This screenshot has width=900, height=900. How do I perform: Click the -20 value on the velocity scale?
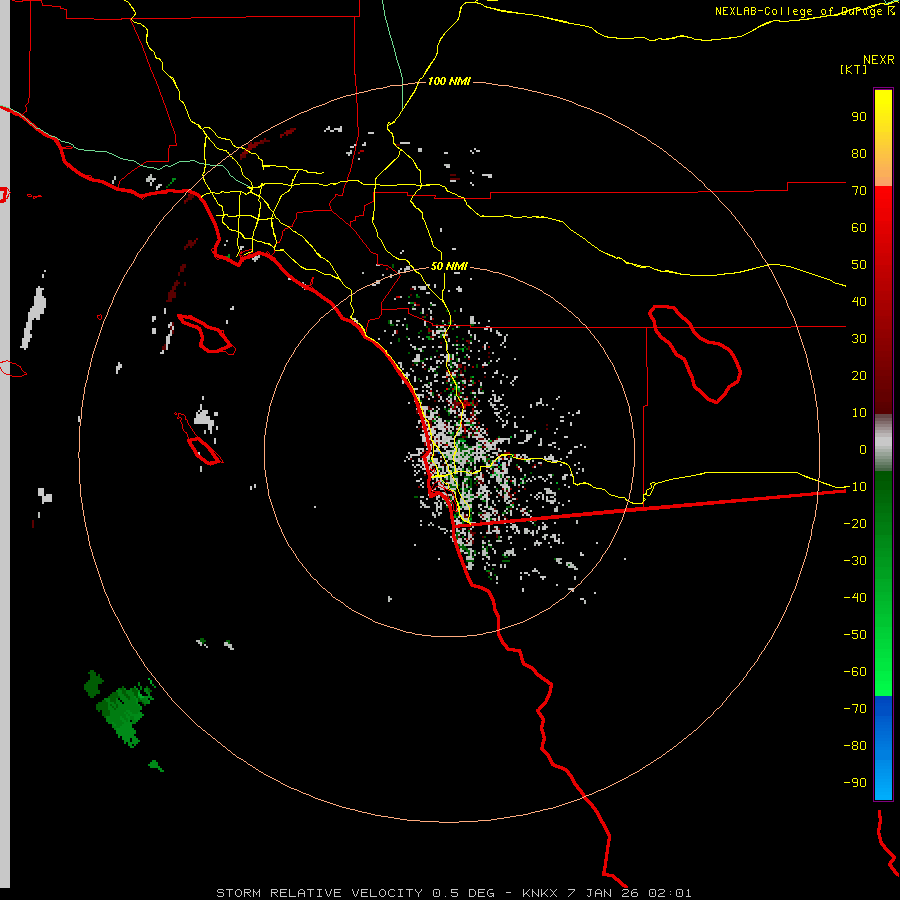click(x=855, y=524)
